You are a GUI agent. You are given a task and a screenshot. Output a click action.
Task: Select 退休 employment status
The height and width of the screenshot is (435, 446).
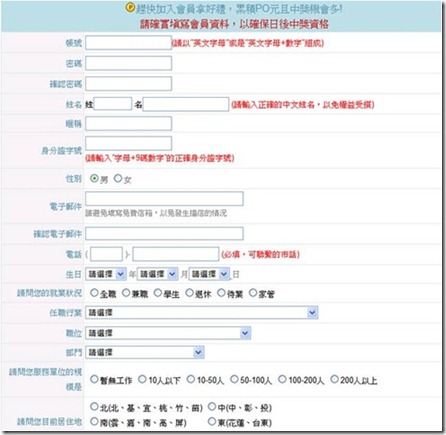189,293
